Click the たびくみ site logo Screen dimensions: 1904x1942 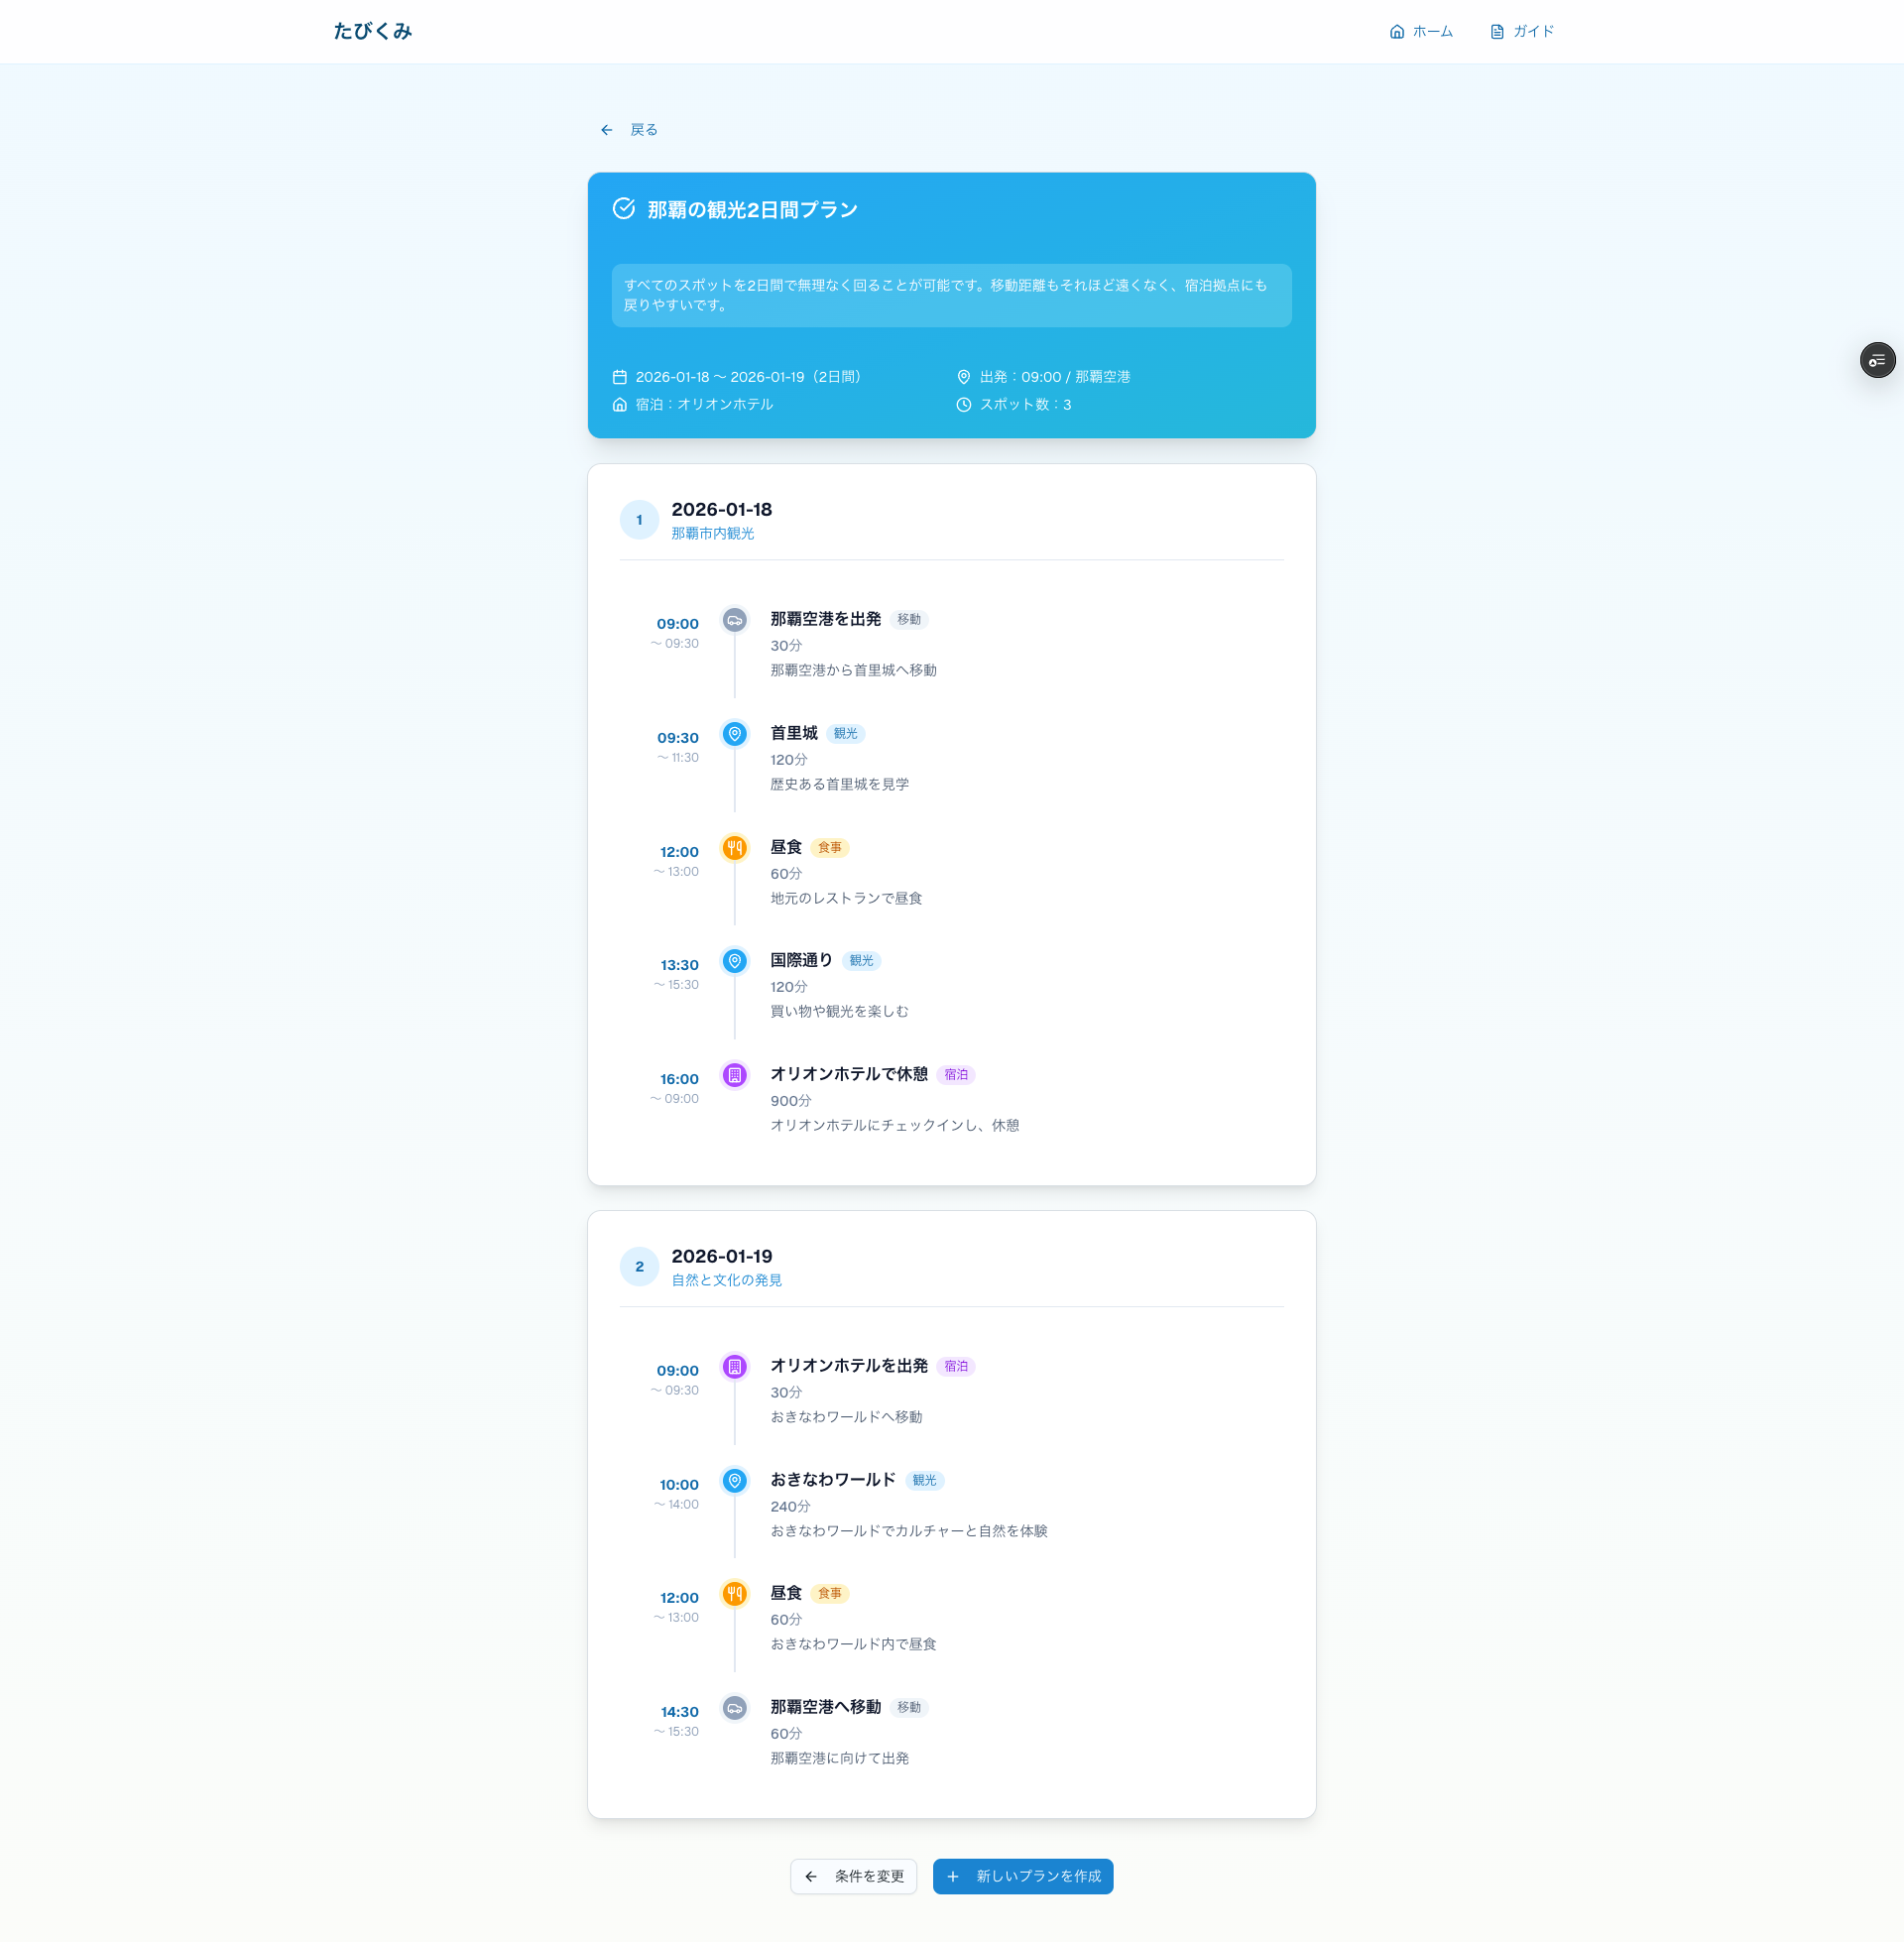[372, 31]
